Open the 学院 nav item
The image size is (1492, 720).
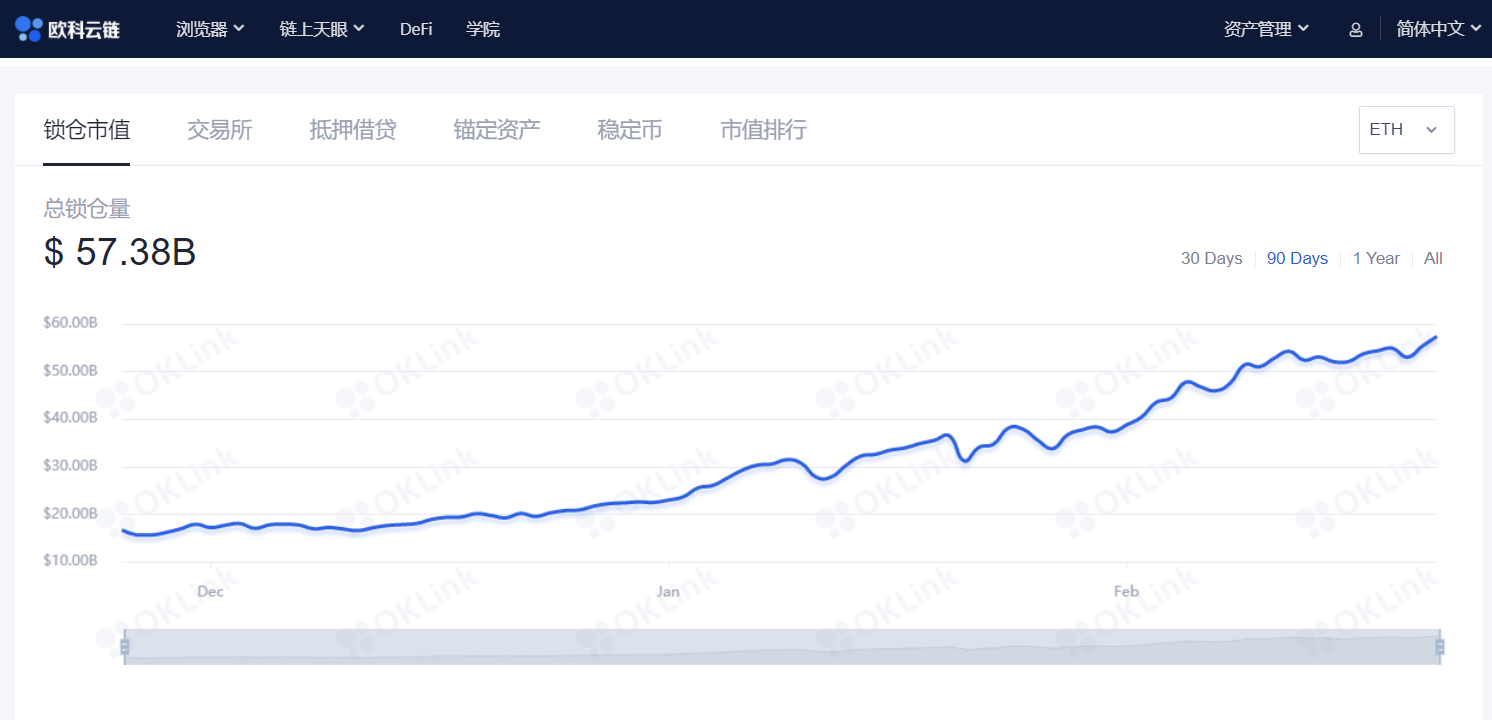click(483, 29)
